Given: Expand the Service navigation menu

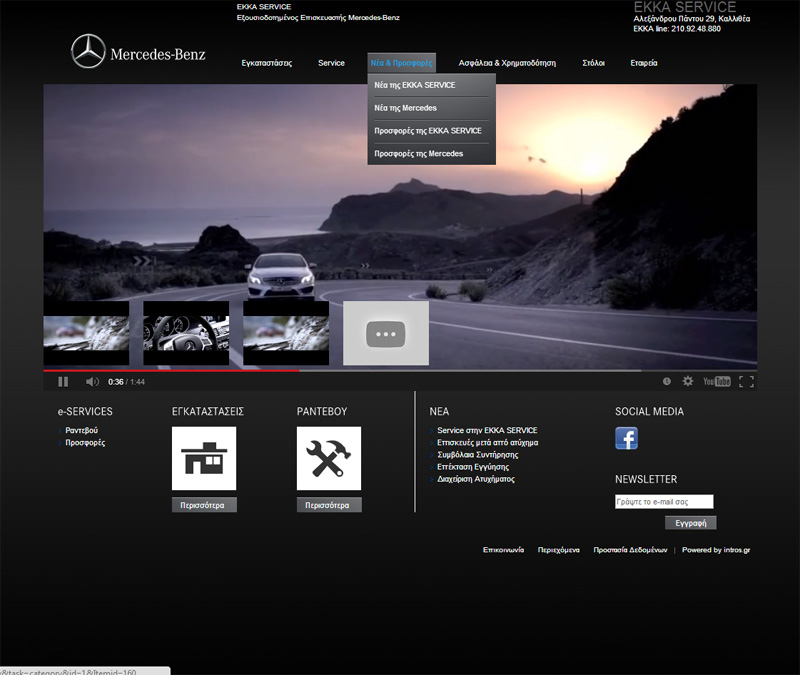Looking at the screenshot, I should point(331,63).
